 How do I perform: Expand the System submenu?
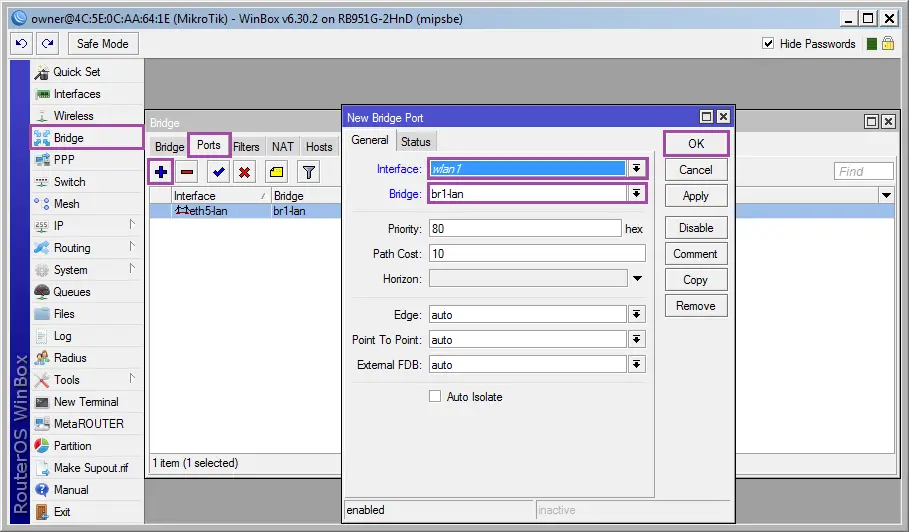[x=133, y=268]
